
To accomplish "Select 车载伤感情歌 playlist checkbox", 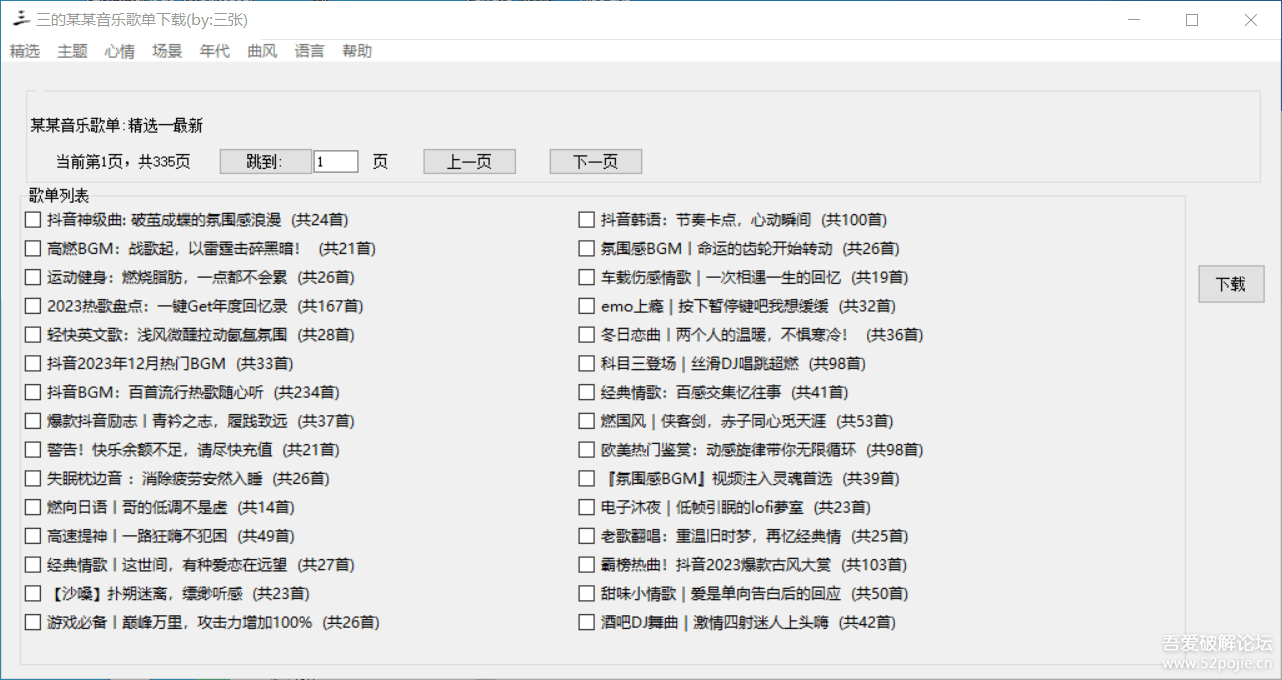I will click(x=587, y=278).
